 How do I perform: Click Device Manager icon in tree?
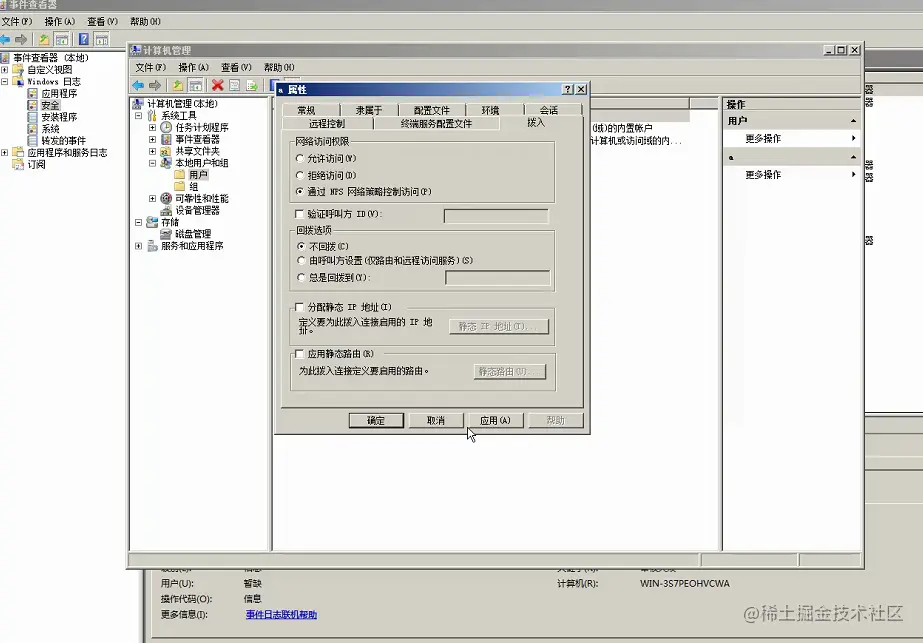point(166,210)
